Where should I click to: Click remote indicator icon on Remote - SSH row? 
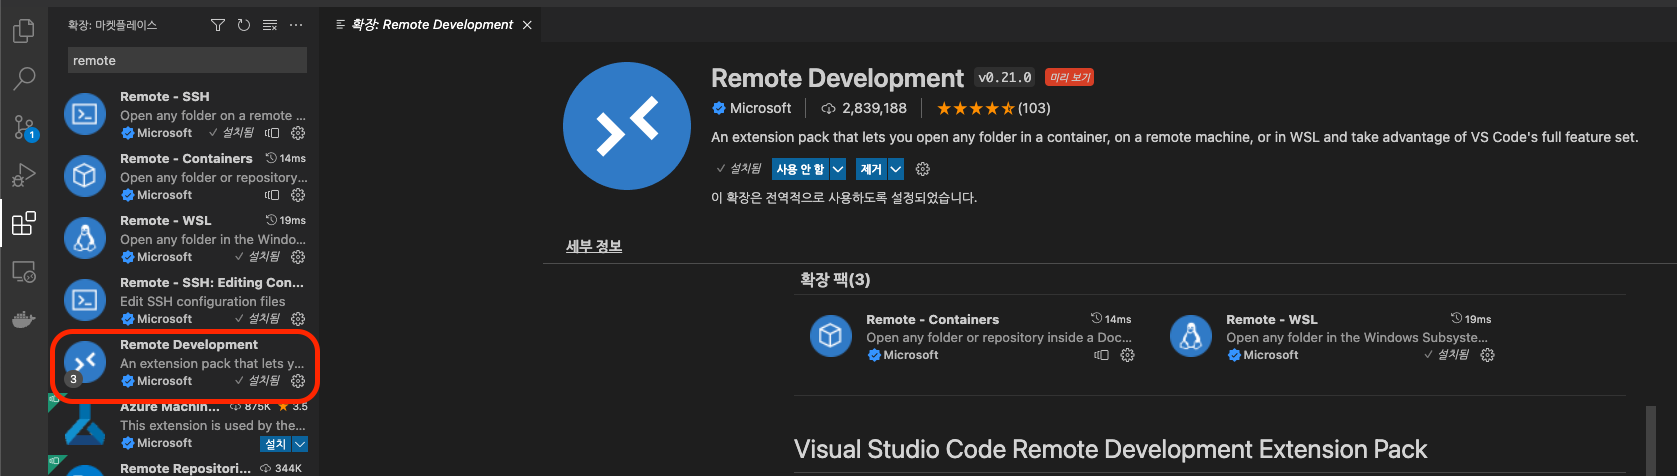272,133
